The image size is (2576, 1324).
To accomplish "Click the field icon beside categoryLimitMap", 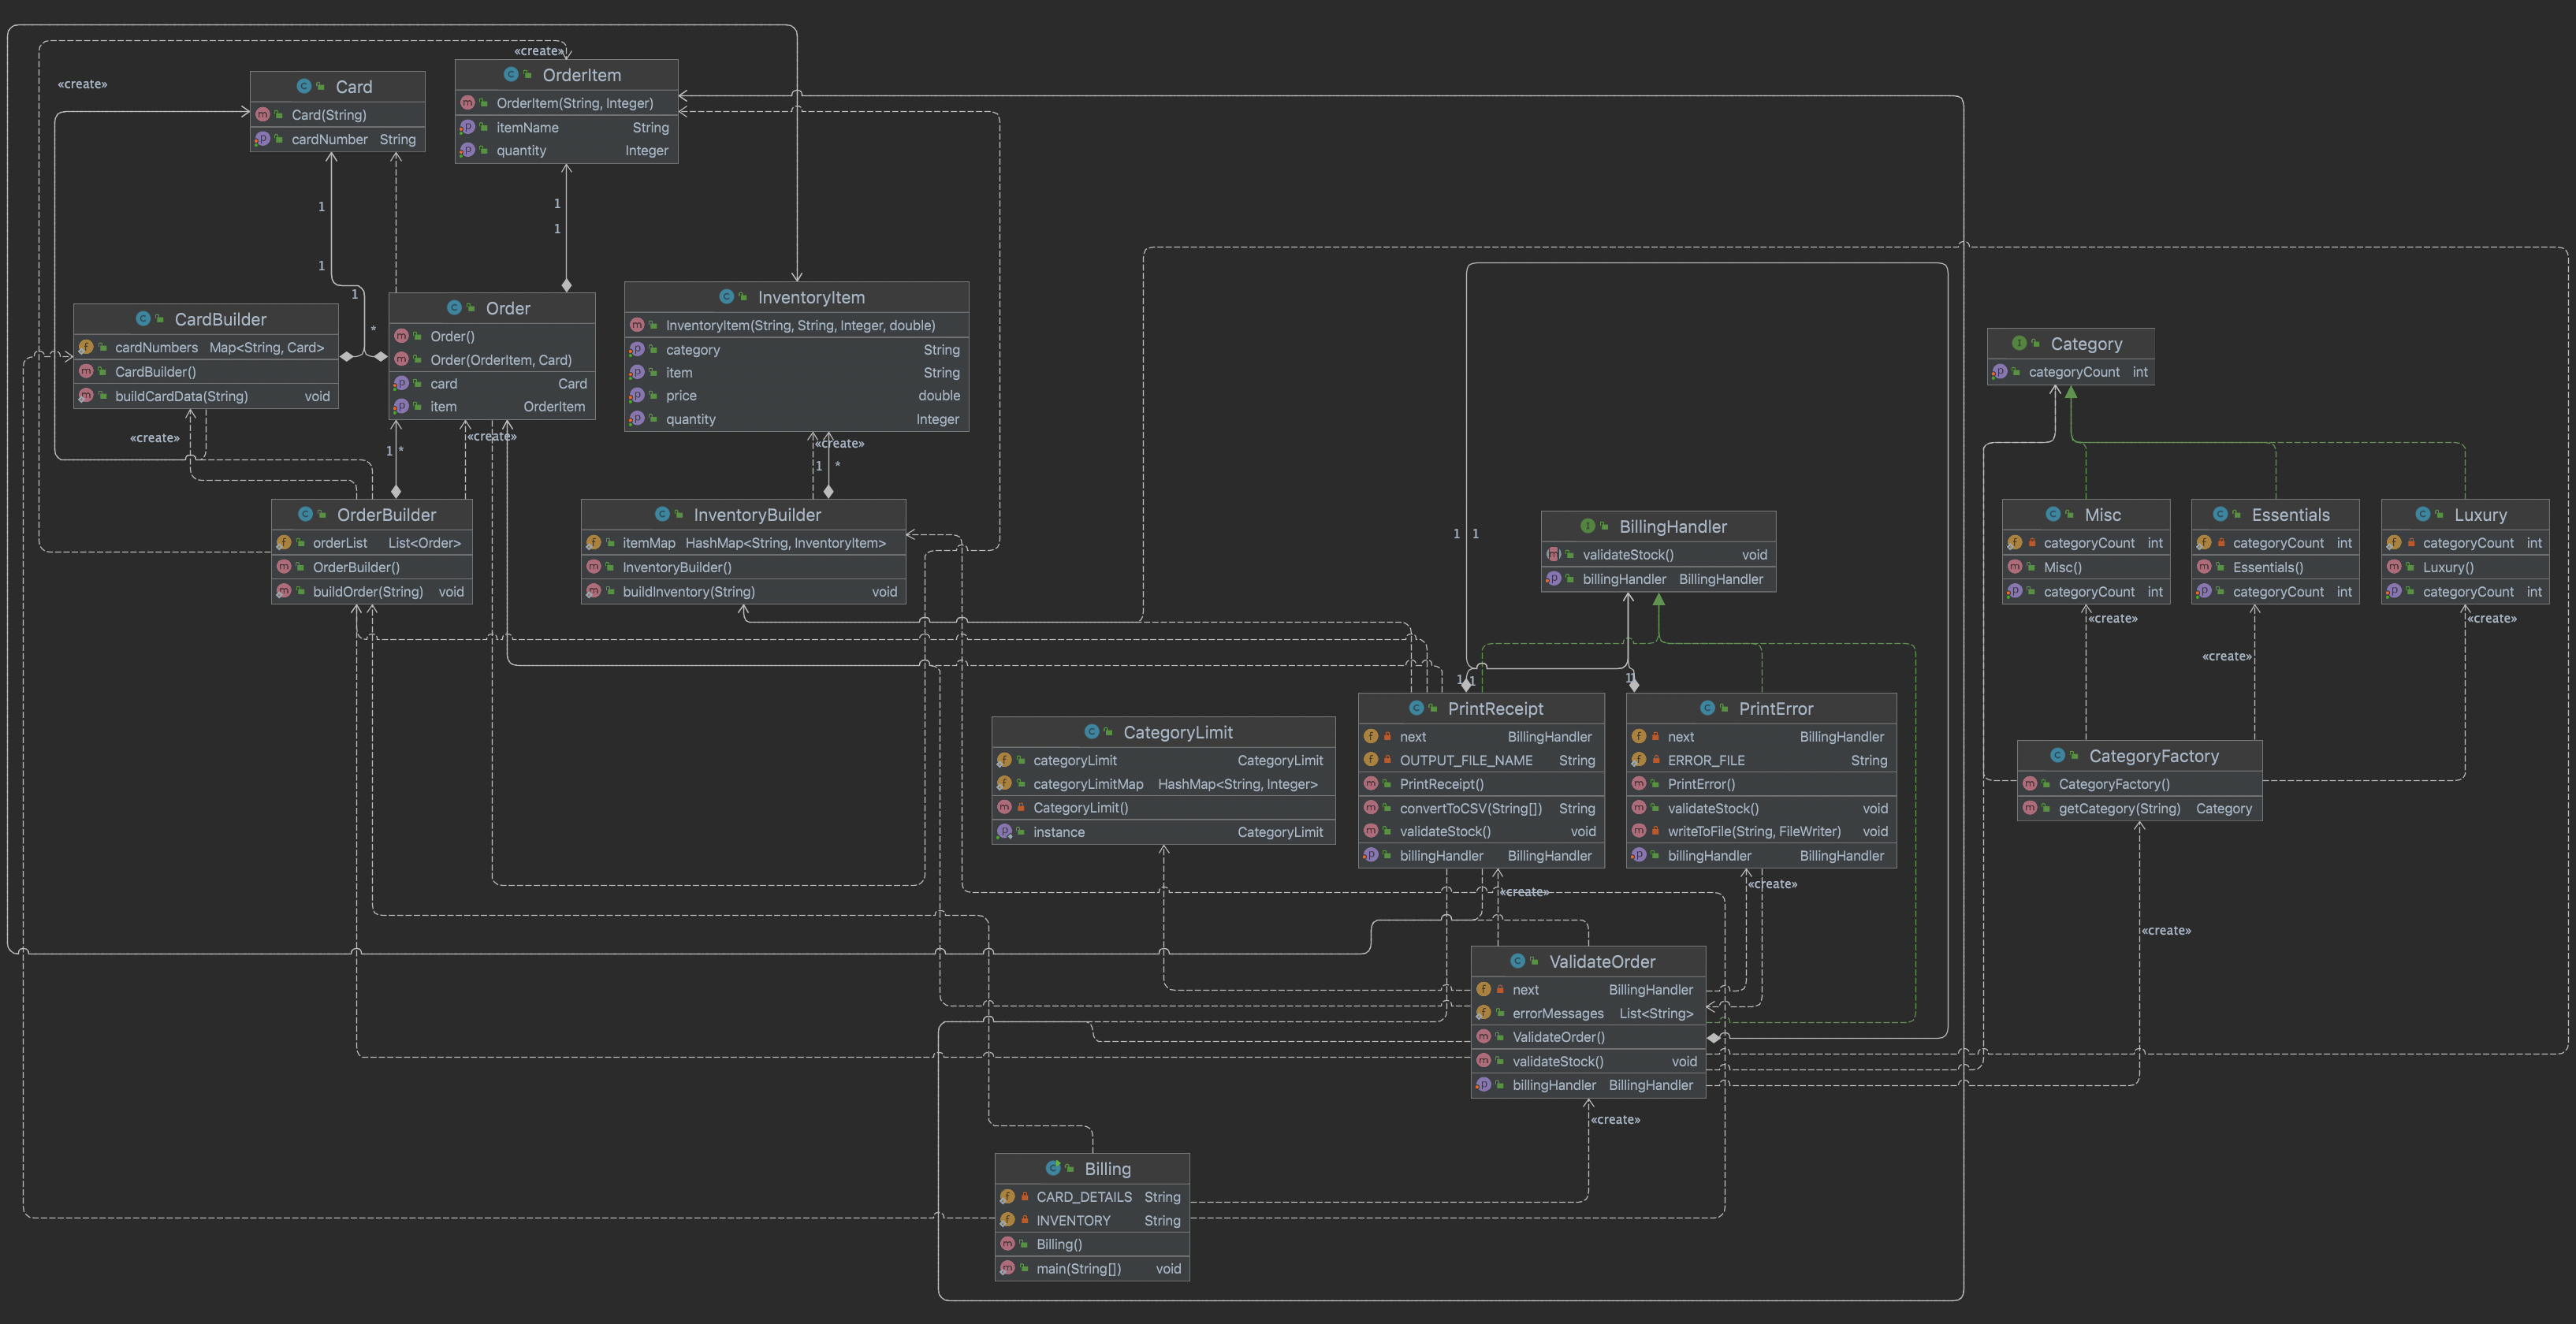I will pyautogui.click(x=1004, y=784).
